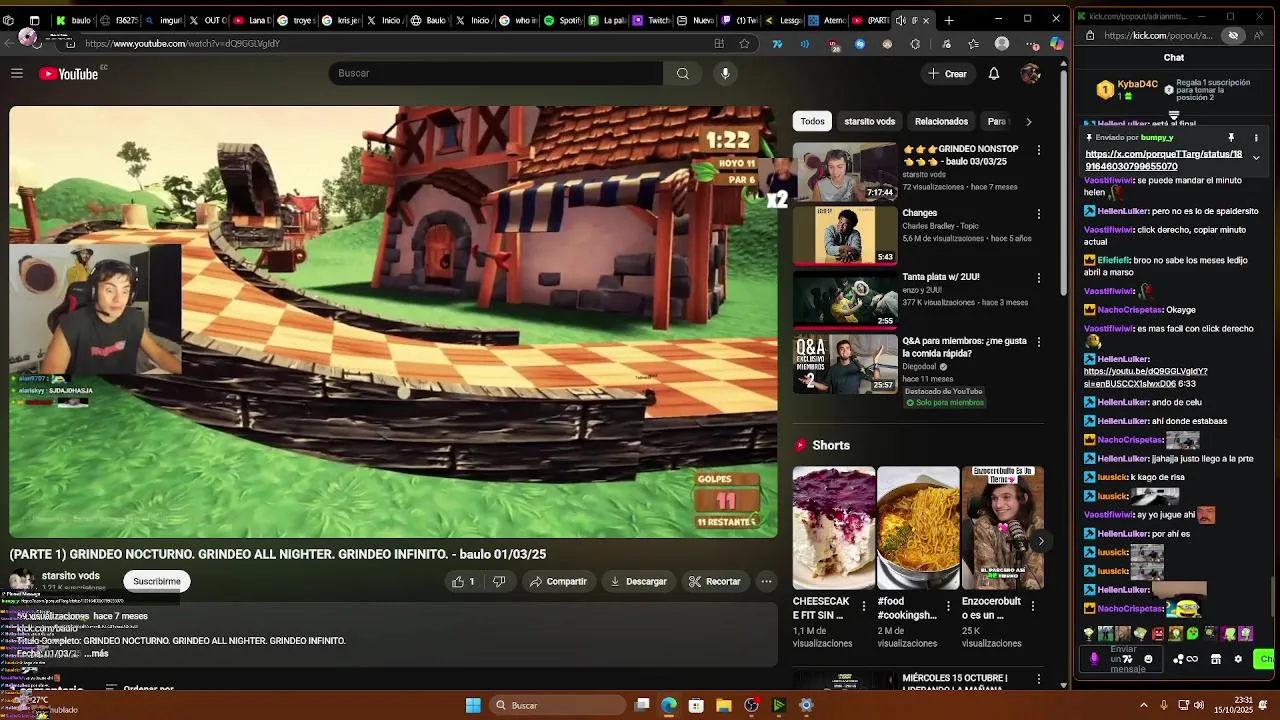Dislike the video with thumbs-down button
Viewport: 1280px width, 720px height.
[499, 581]
